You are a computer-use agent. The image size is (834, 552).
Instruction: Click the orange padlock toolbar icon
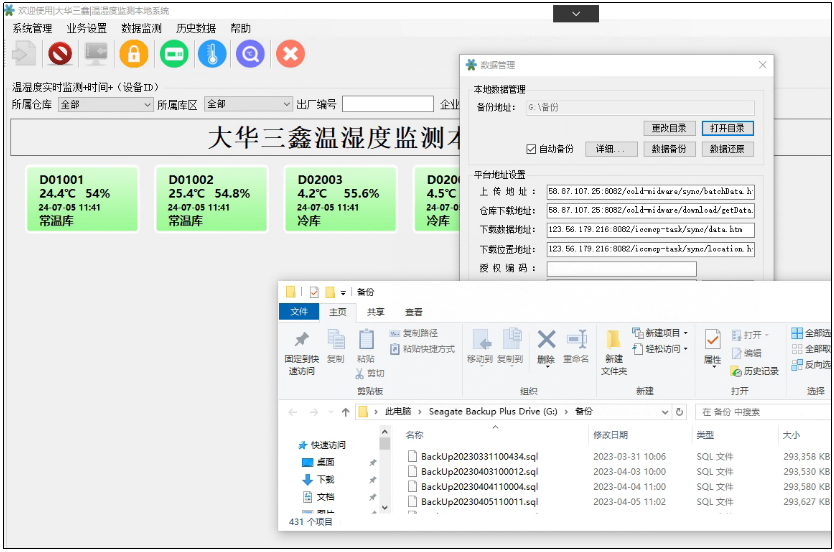(133, 53)
